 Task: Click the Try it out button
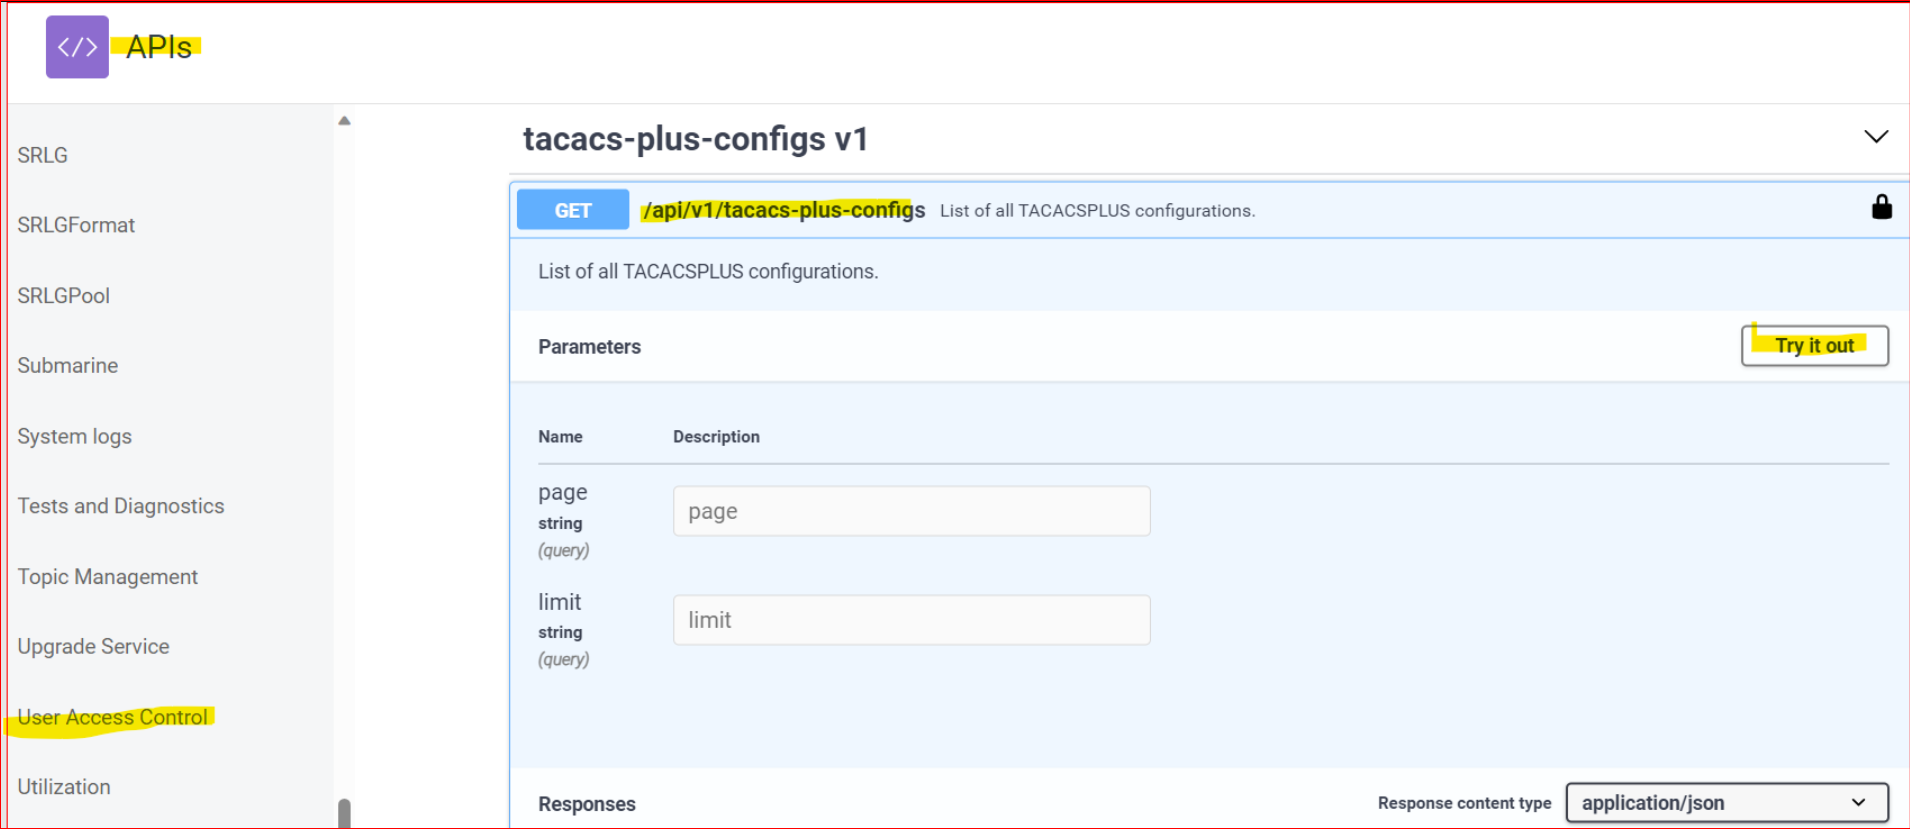tap(1814, 345)
